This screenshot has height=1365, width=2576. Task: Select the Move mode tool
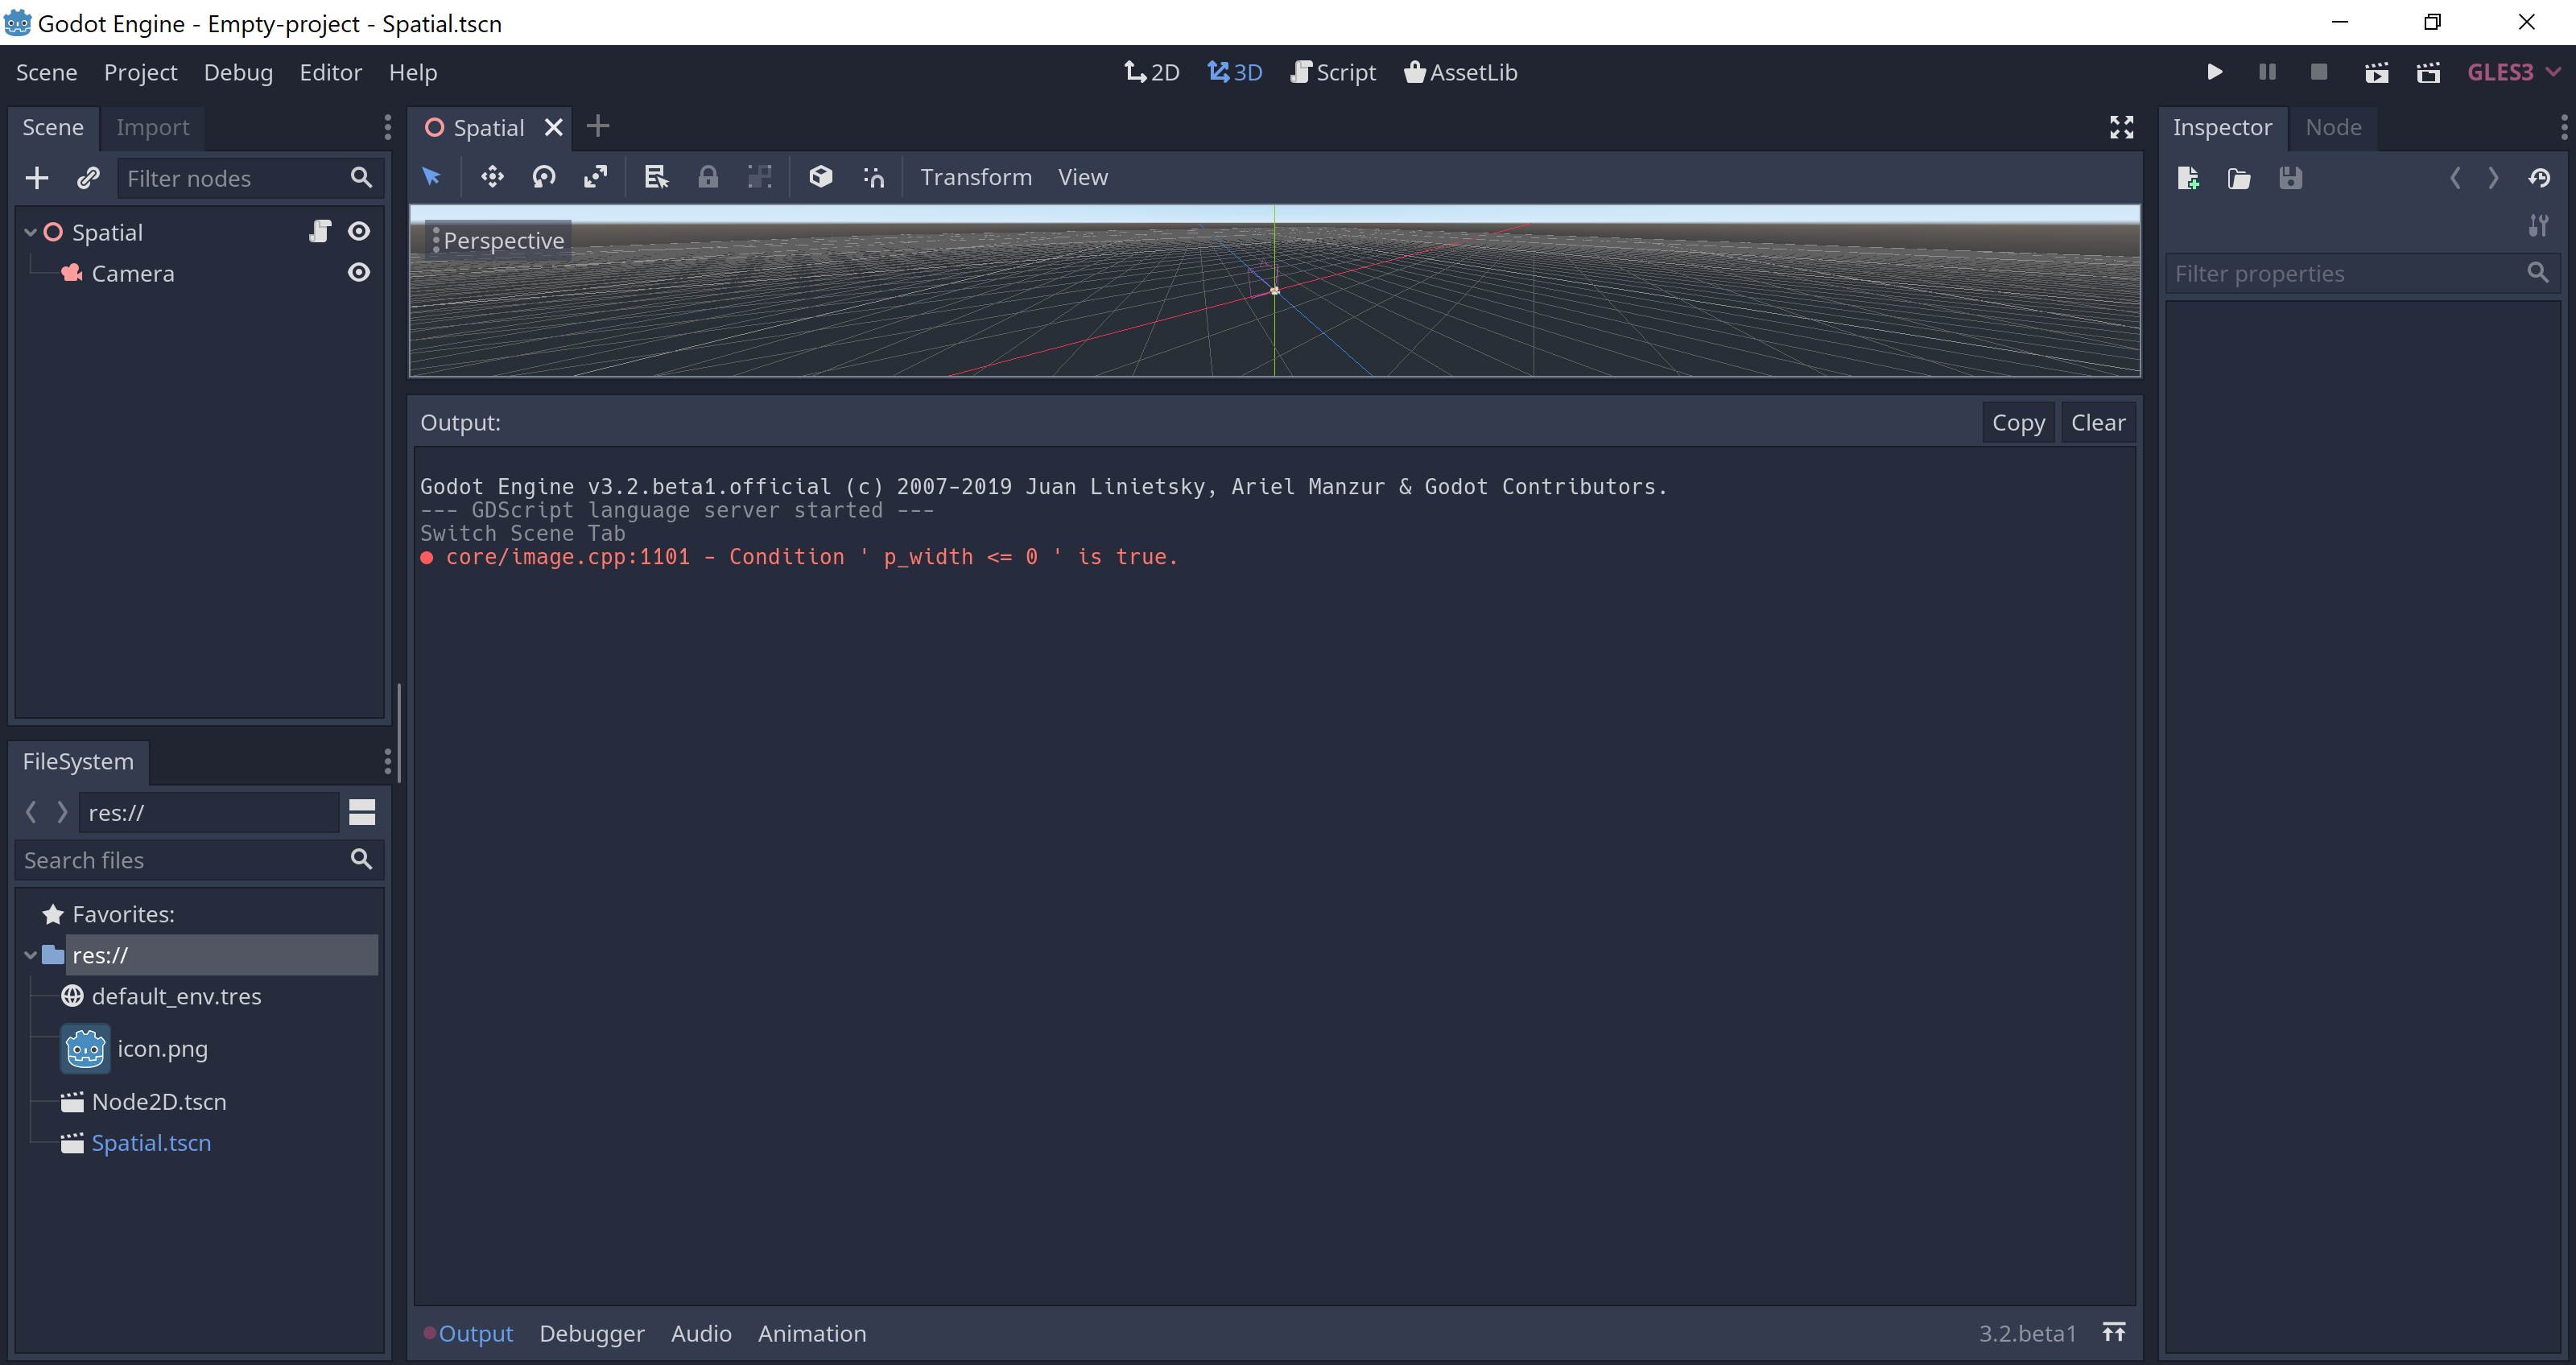pyautogui.click(x=491, y=176)
